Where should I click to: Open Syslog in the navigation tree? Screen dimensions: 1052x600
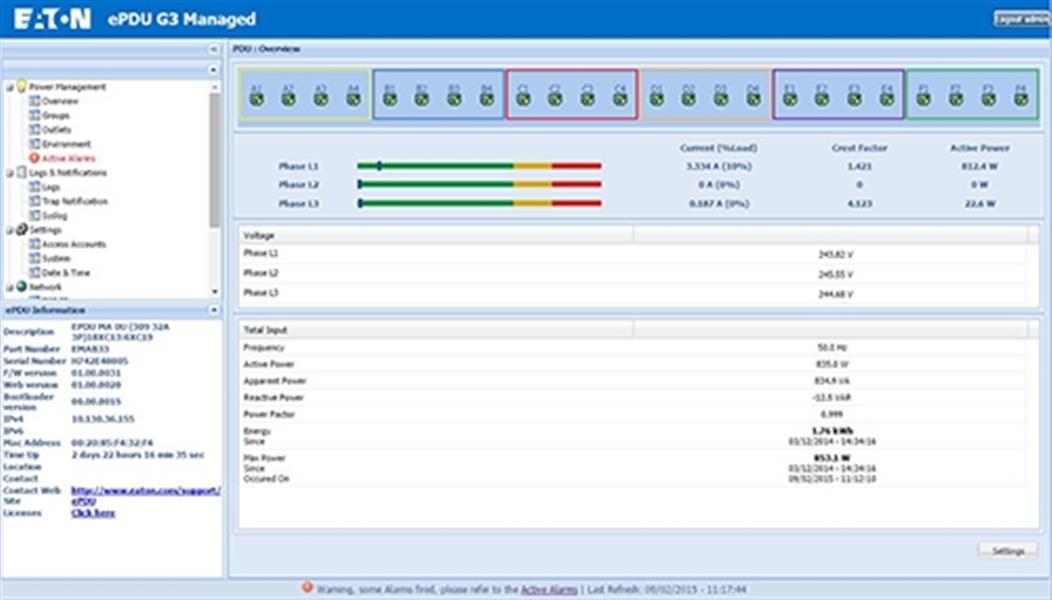(54, 215)
